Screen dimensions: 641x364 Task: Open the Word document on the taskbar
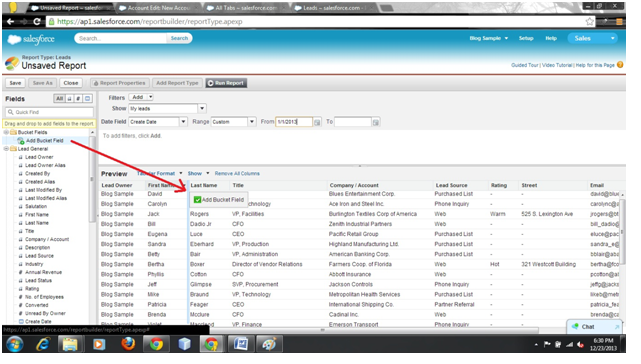coord(241,344)
